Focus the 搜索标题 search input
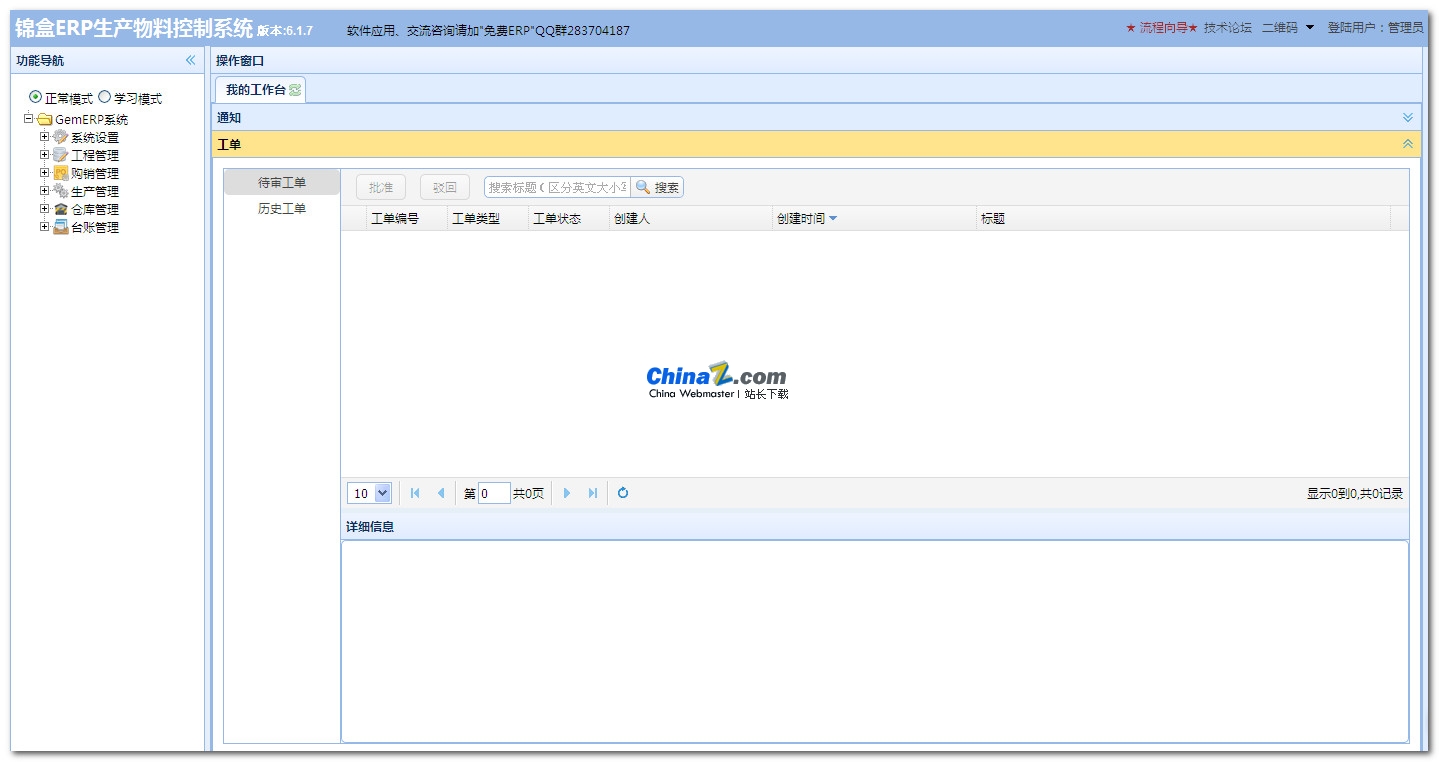Viewport: 1439px width, 762px height. click(x=557, y=187)
